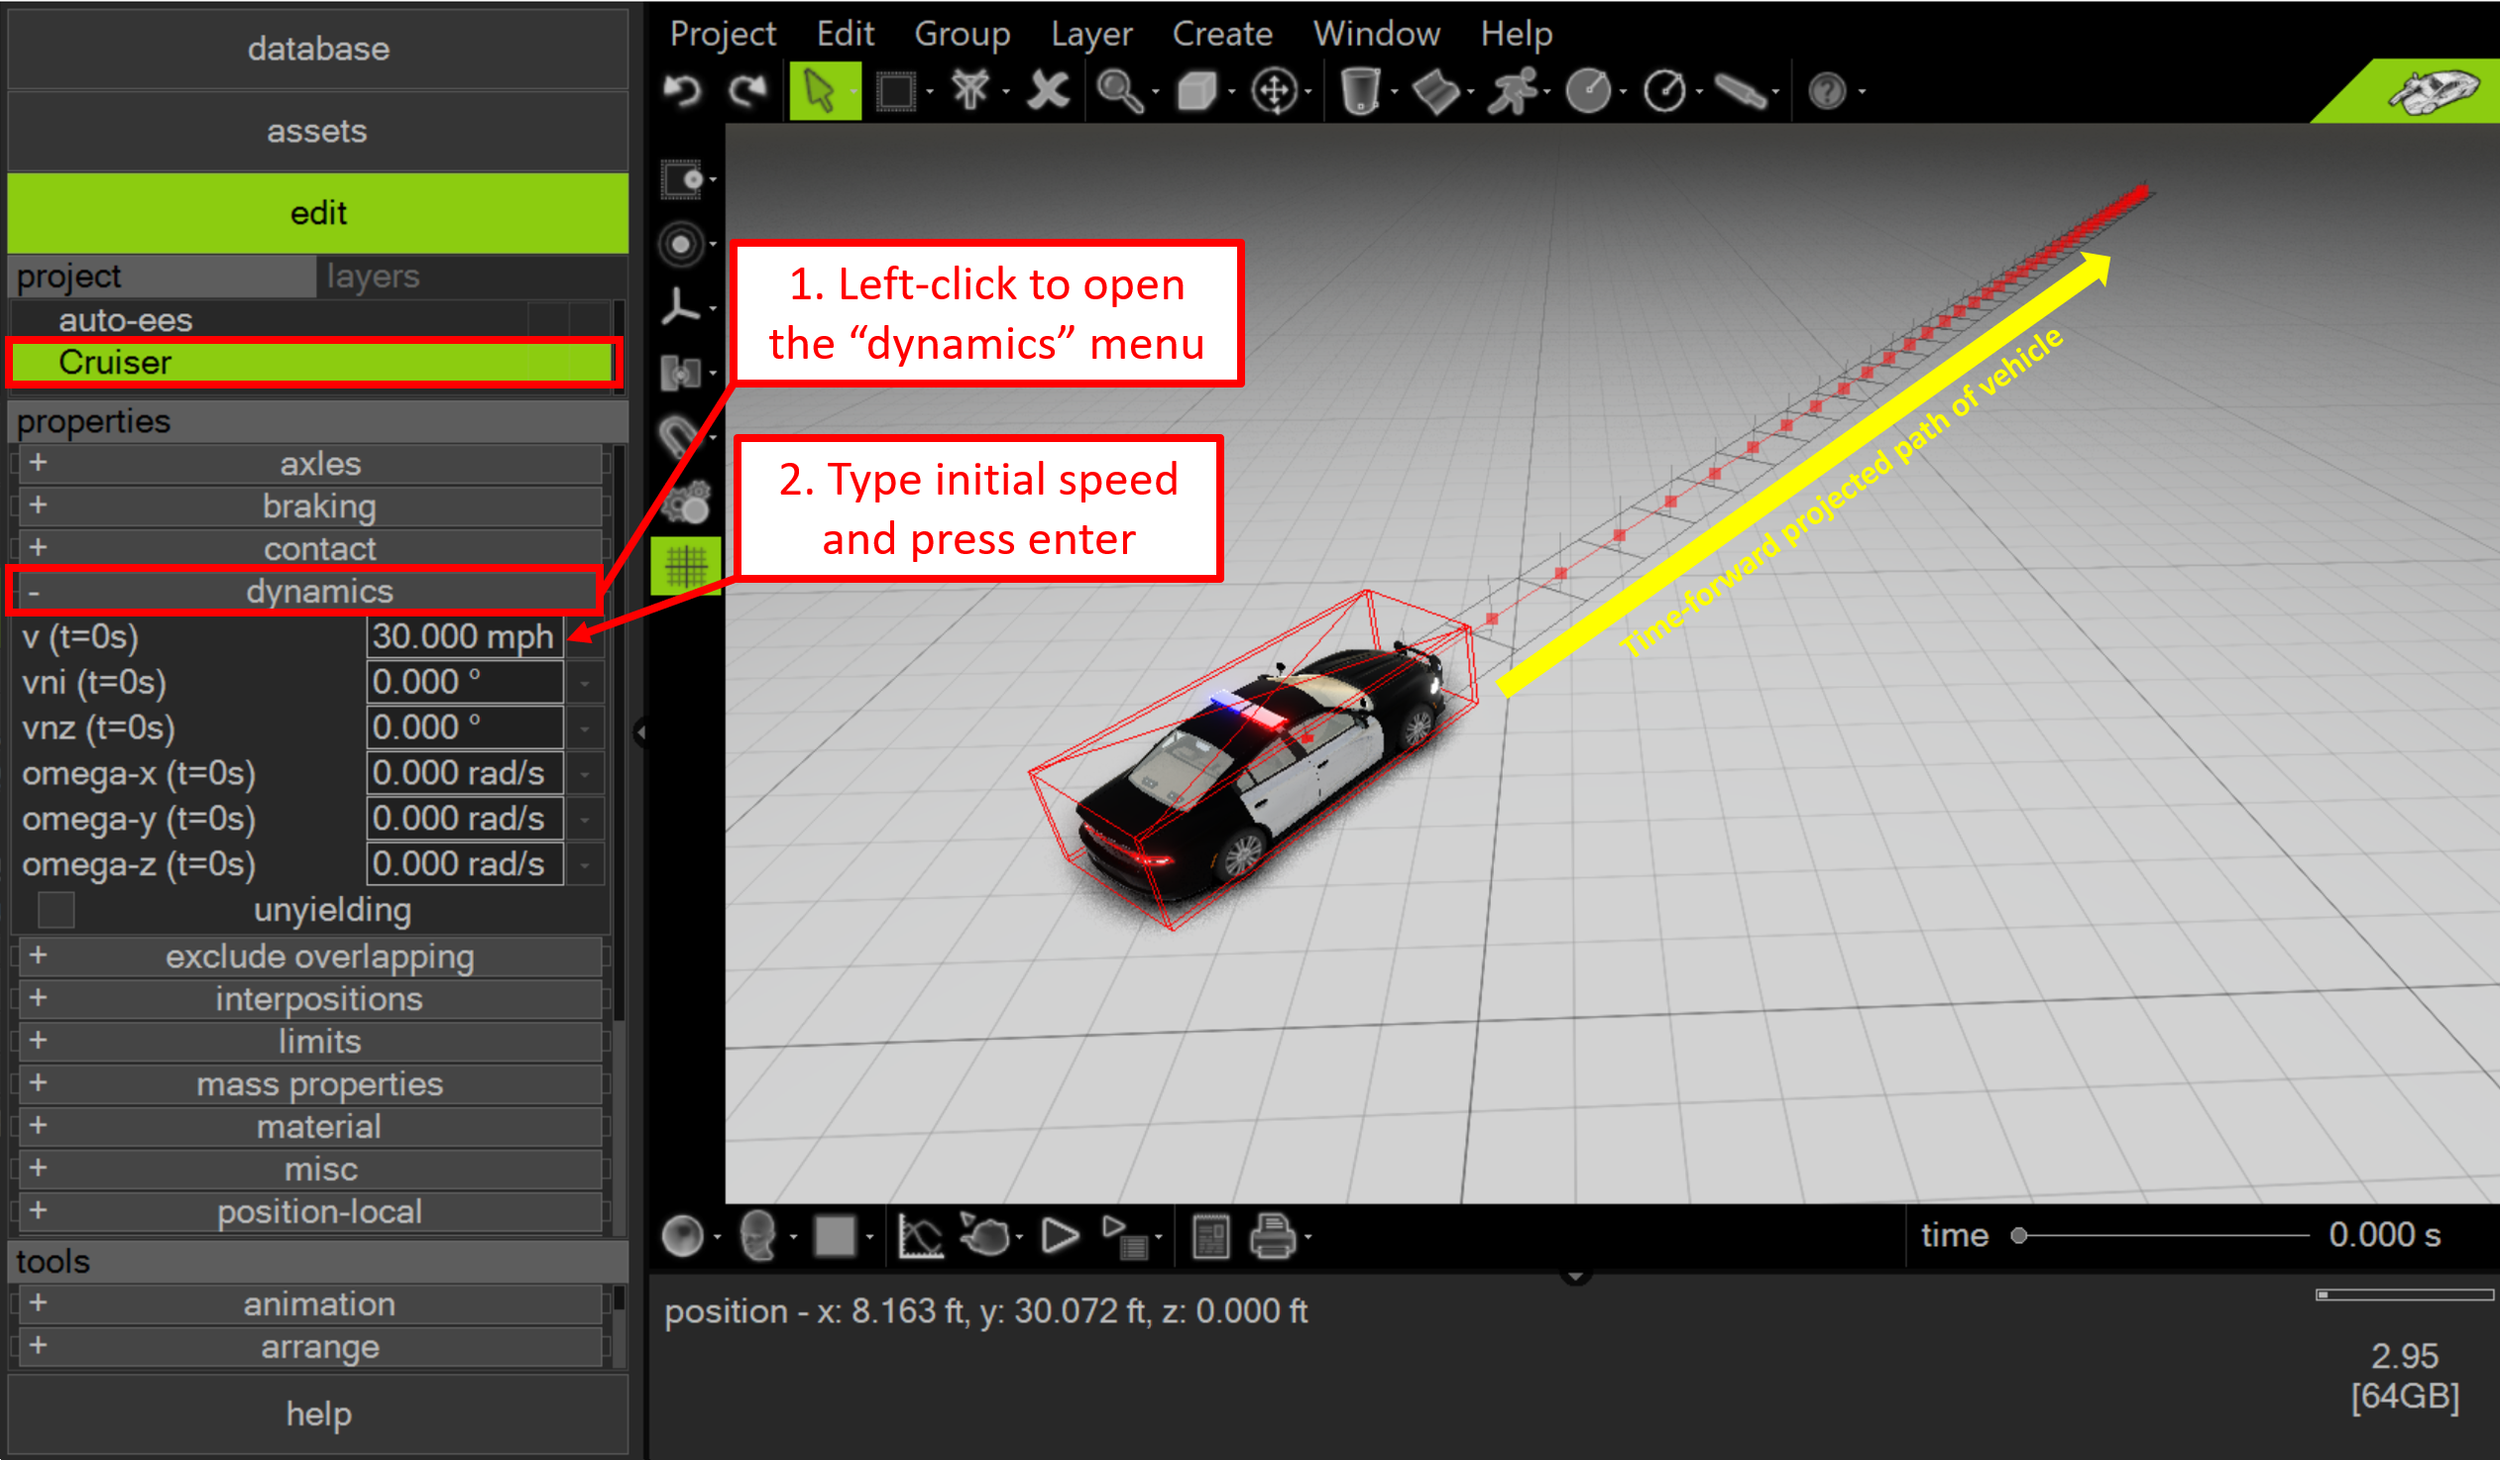Click the undo arrow icon
The width and height of the screenshot is (2500, 1460).
[x=683, y=91]
